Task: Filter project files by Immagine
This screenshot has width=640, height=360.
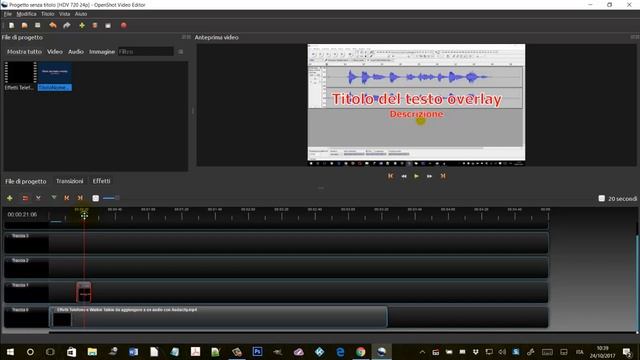Action: pyautogui.click(x=102, y=52)
